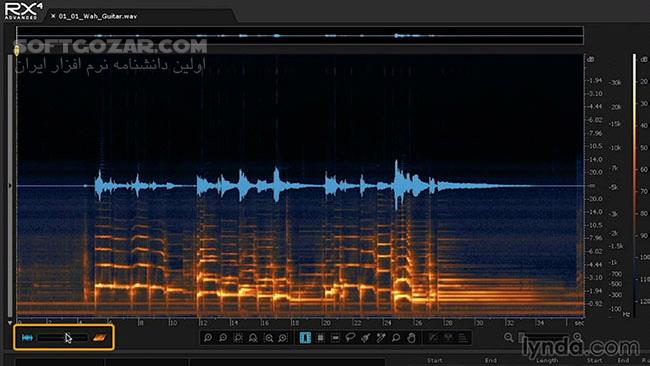Select the brush selection tool
Image resolution: width=650 pixels, height=366 pixels.
366,338
